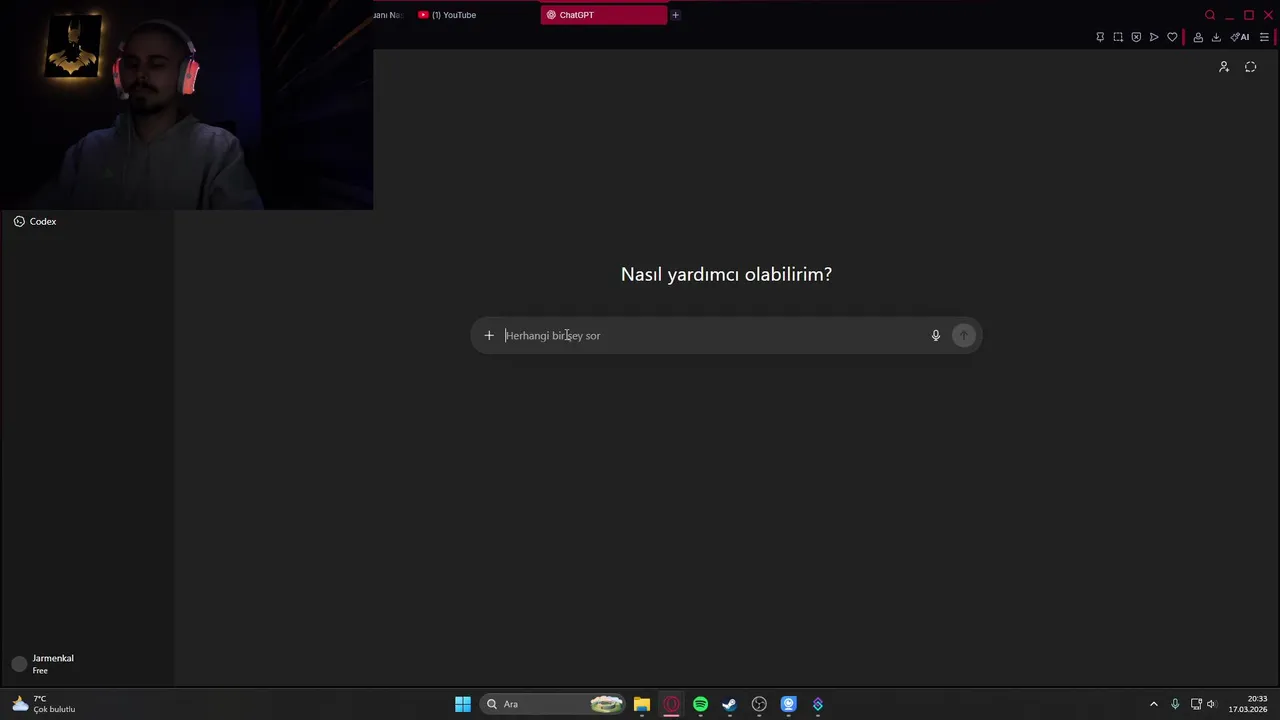Open Spotify from the taskbar

click(700, 704)
